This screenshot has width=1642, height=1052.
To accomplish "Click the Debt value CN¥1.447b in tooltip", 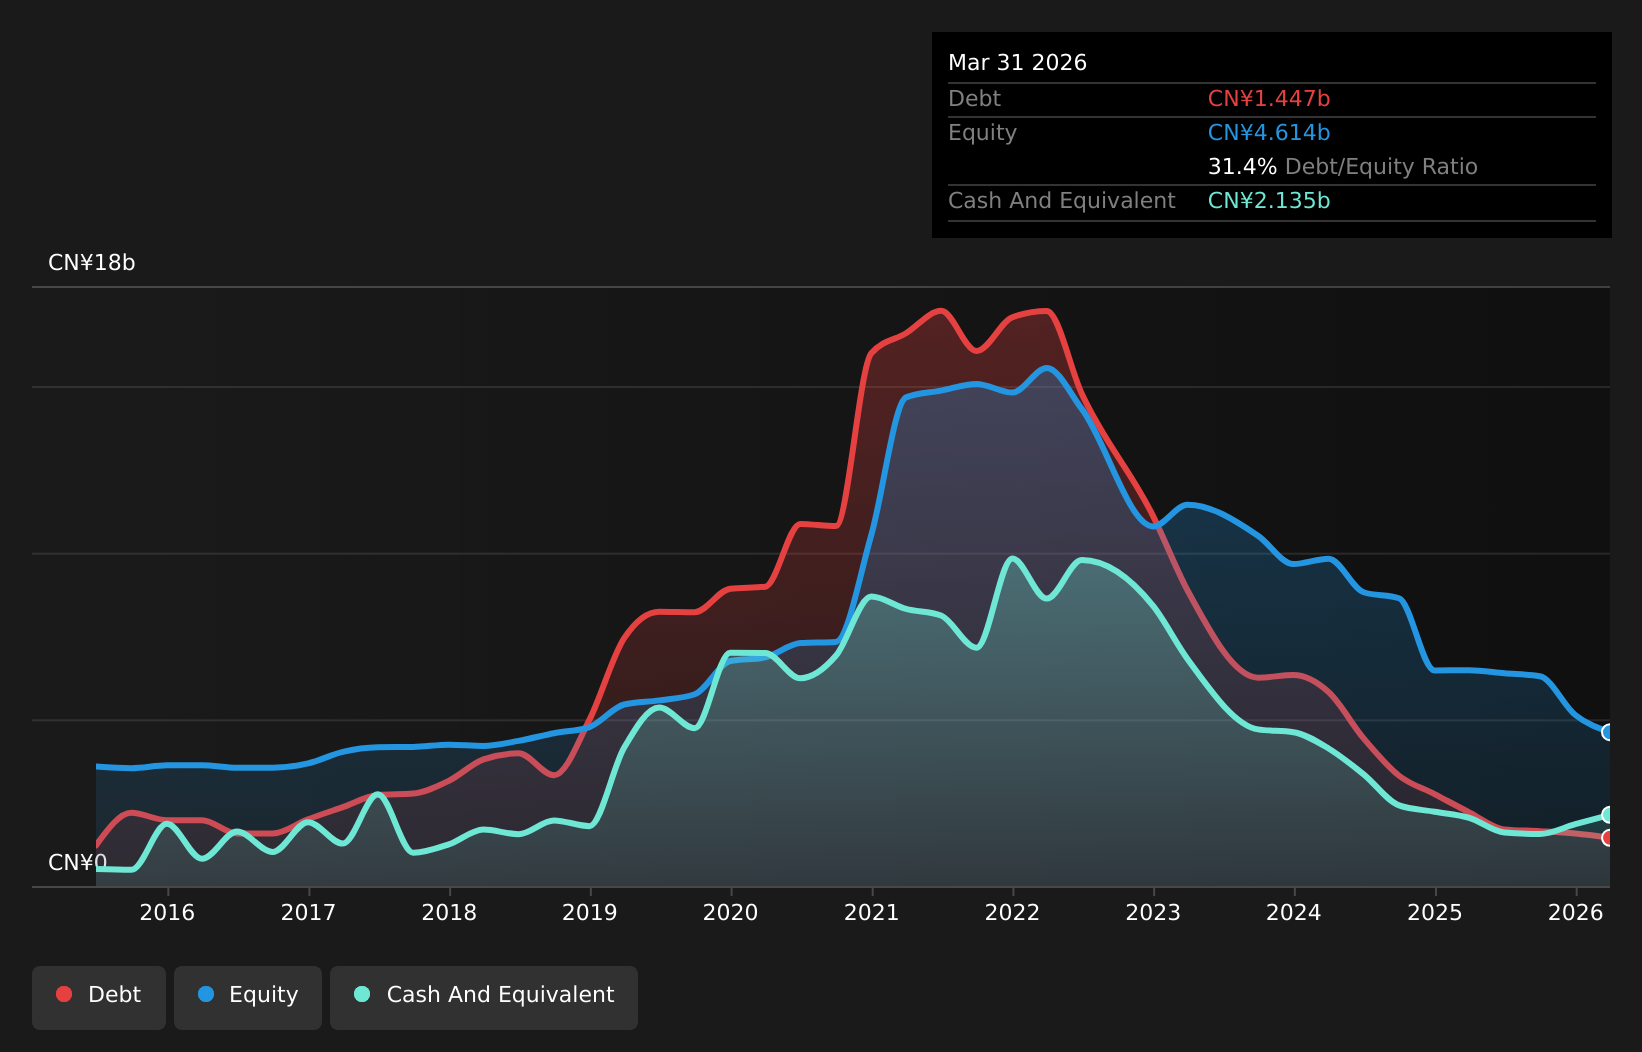I will 1269,99.
